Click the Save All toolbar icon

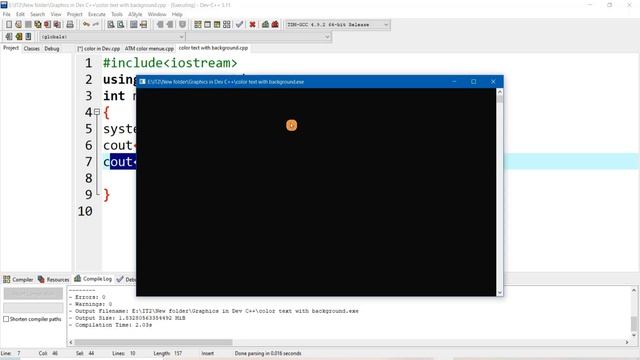pos(38,24)
